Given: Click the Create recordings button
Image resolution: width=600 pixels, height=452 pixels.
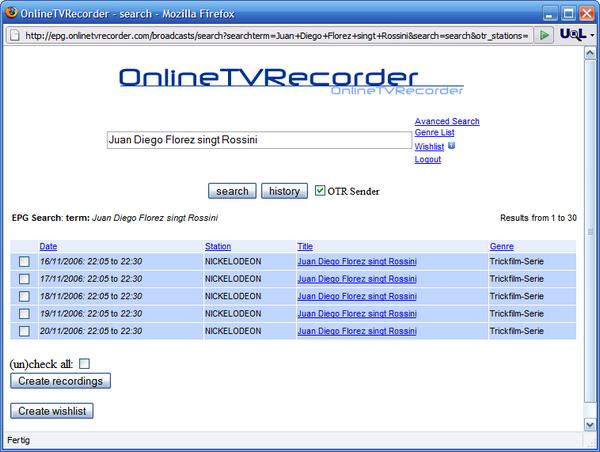Looking at the screenshot, I should coord(60,381).
